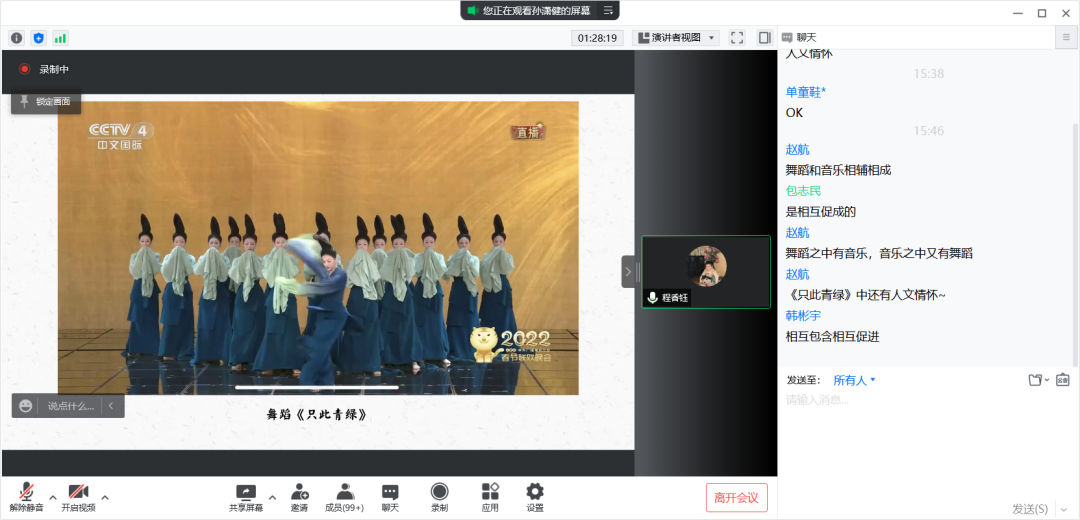This screenshot has width=1080, height=520.
Task: Open the chat file send icon
Action: 1037,379
